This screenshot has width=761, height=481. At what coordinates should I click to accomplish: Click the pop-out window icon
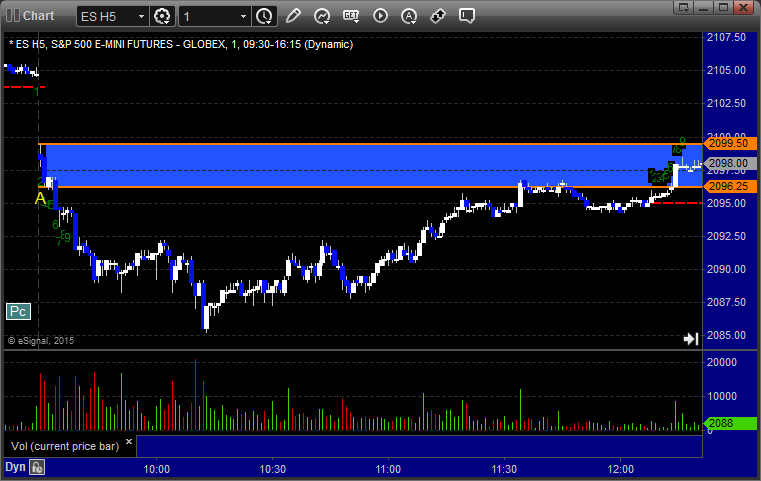pos(684,7)
